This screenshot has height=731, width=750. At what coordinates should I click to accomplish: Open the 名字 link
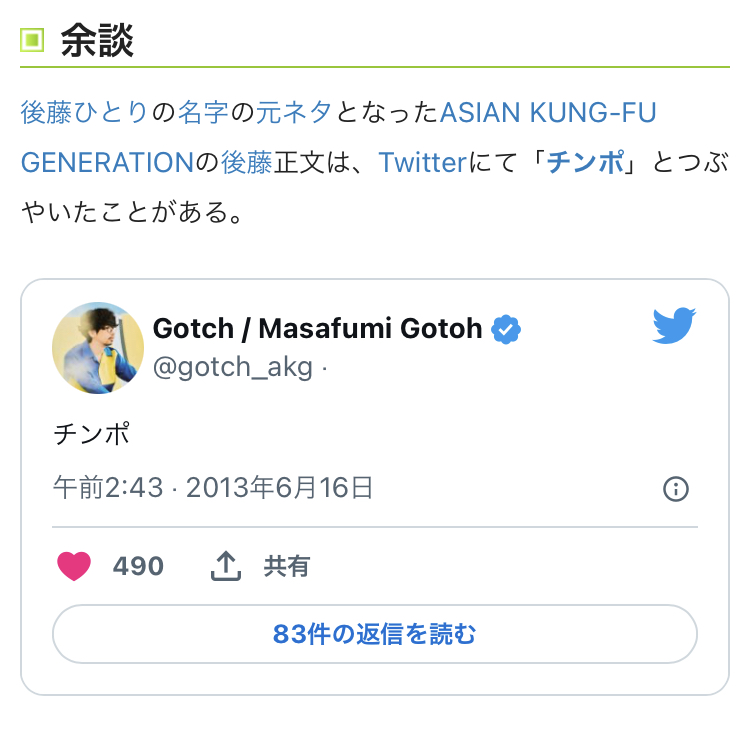click(x=204, y=112)
